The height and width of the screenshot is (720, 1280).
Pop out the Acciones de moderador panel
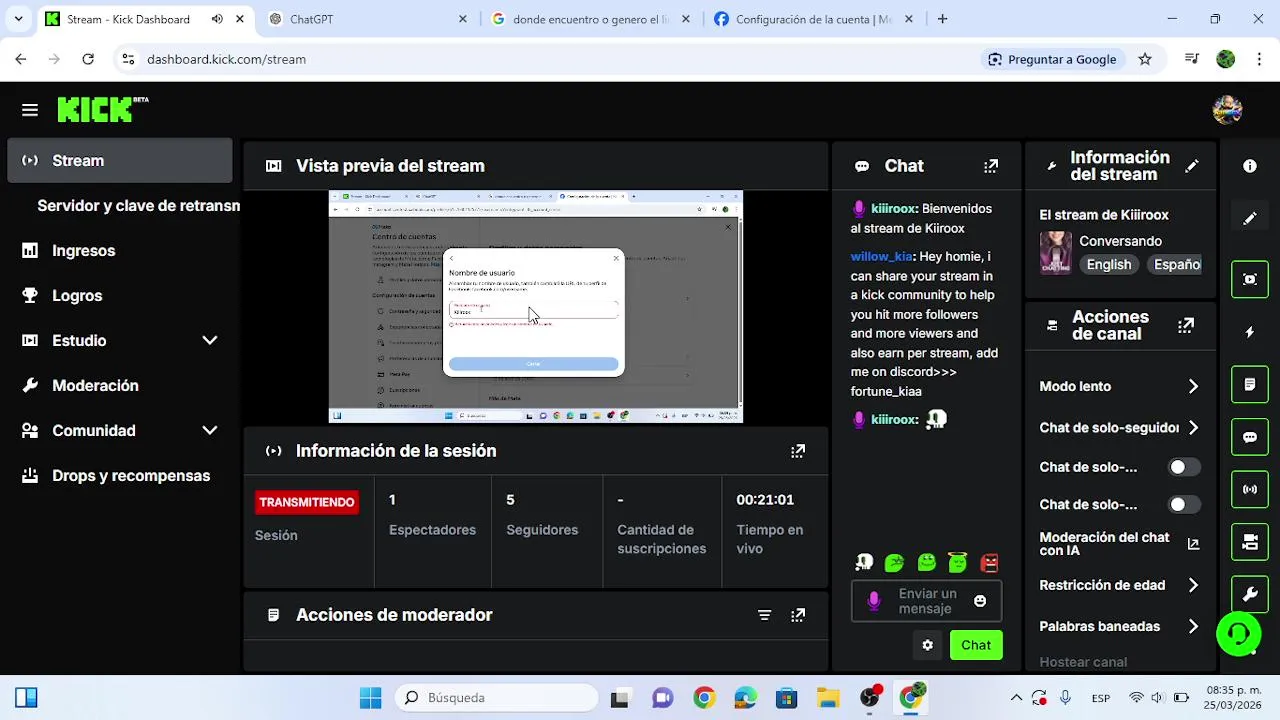click(798, 615)
